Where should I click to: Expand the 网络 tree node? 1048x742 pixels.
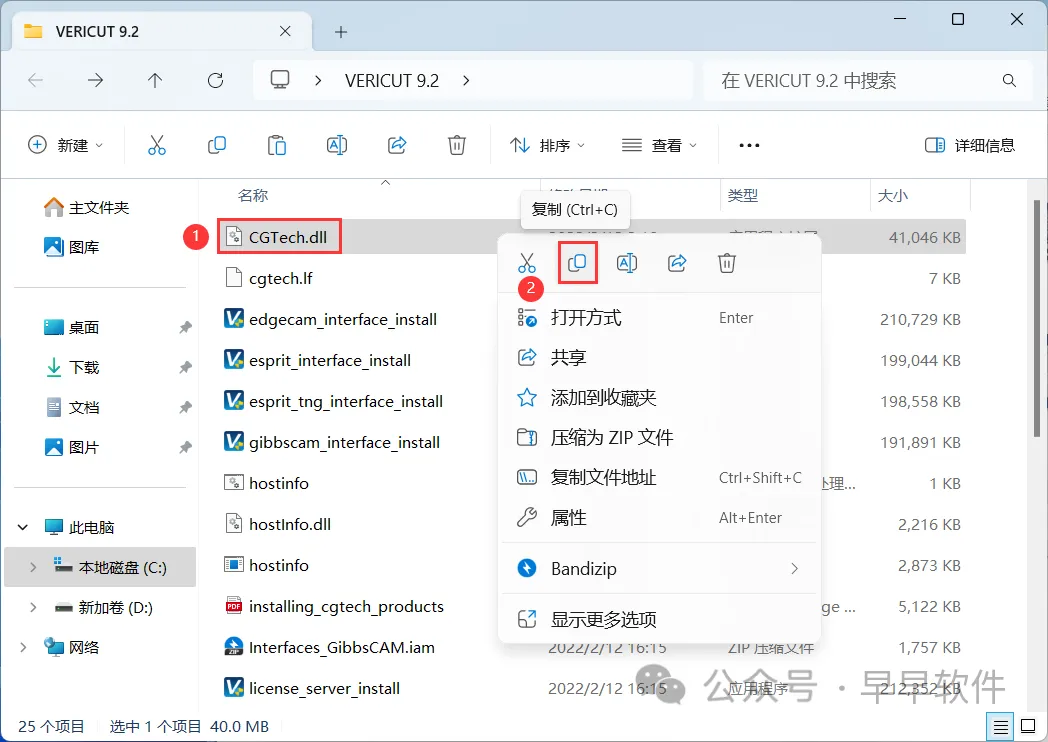(23, 647)
